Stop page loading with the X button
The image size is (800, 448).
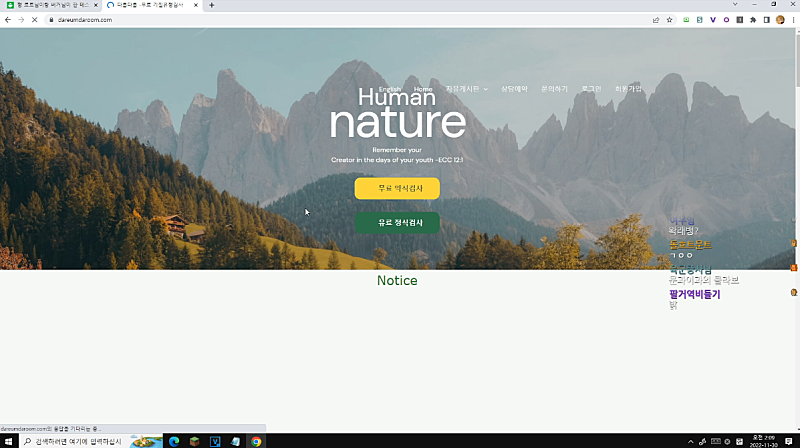(34, 20)
